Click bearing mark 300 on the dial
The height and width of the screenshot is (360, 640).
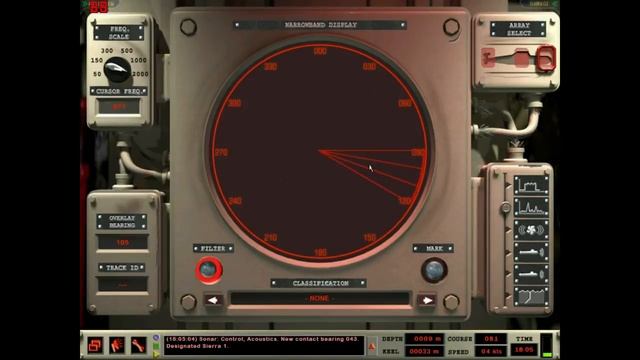tap(234, 103)
